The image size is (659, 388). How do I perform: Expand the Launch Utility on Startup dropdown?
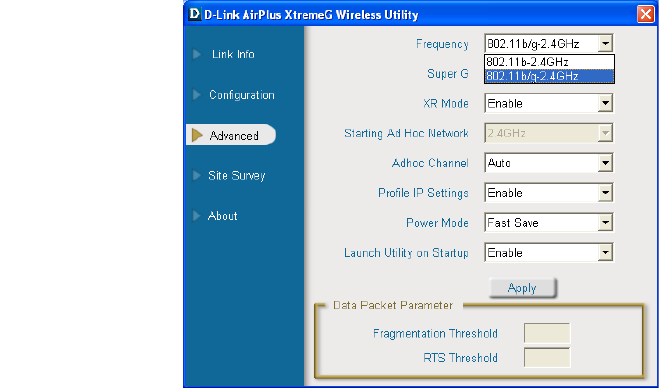[x=605, y=252]
